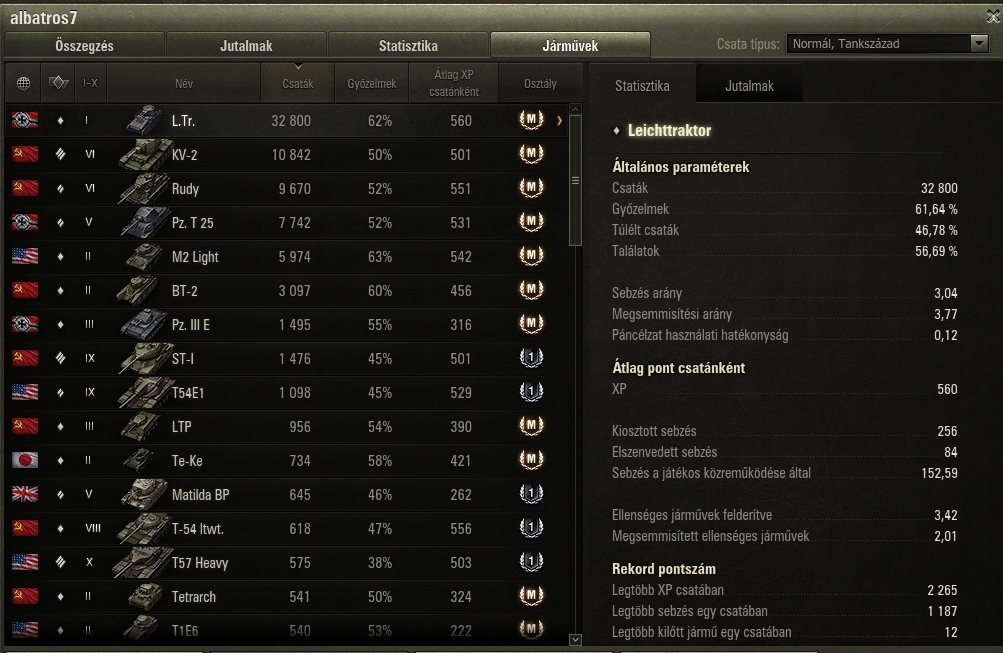Sort by Győzelmek column header
The height and width of the screenshot is (653, 1003).
pyautogui.click(x=372, y=83)
